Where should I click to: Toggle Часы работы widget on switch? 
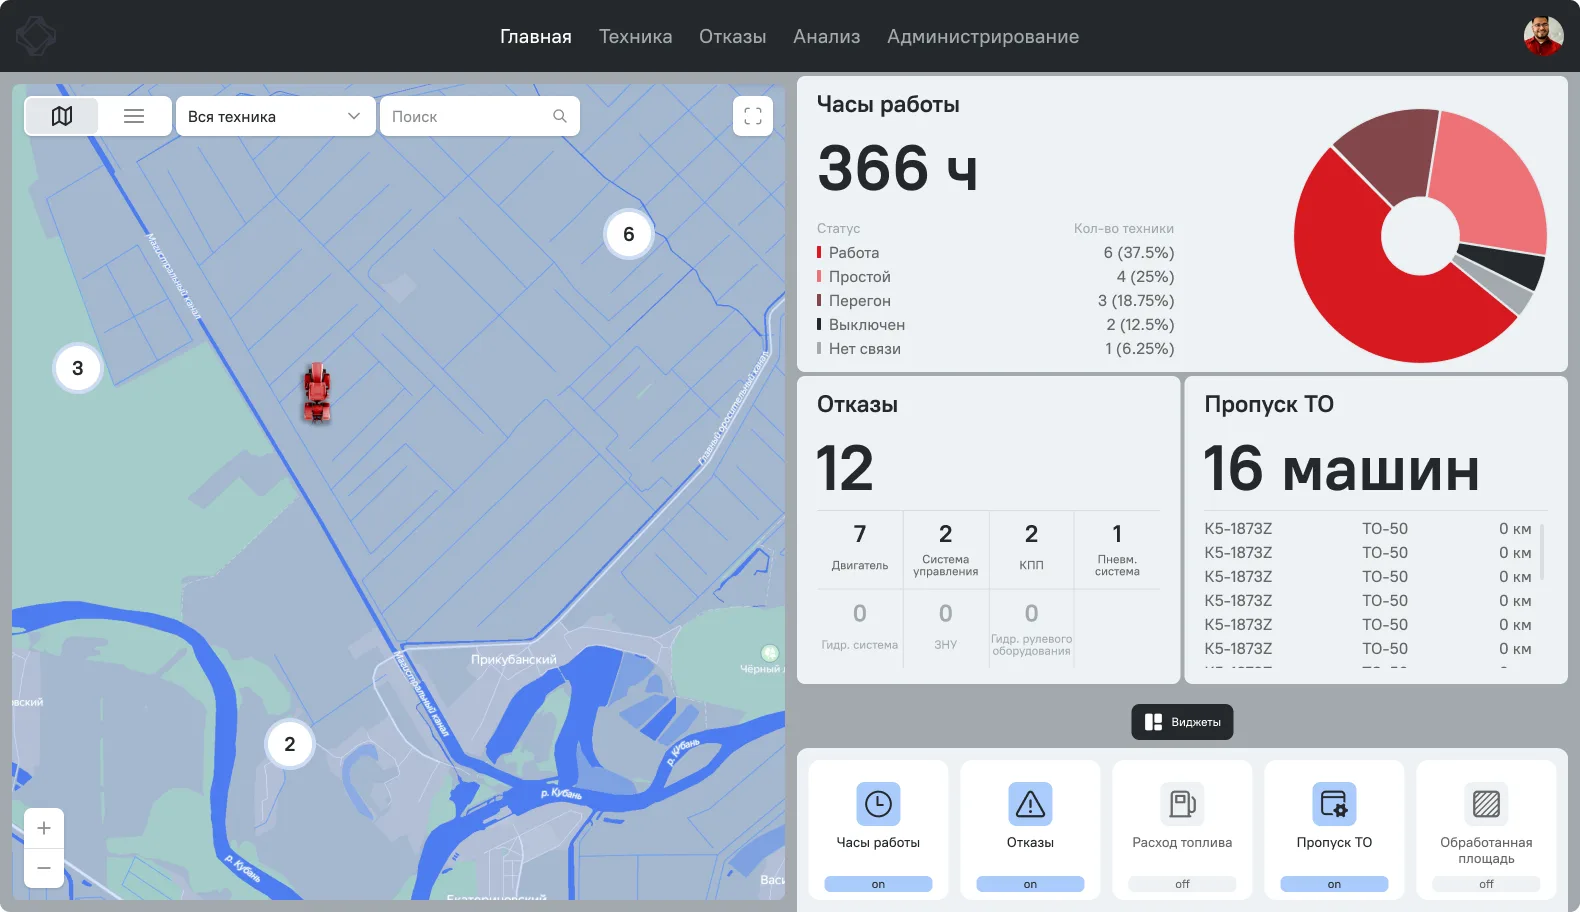tap(878, 884)
